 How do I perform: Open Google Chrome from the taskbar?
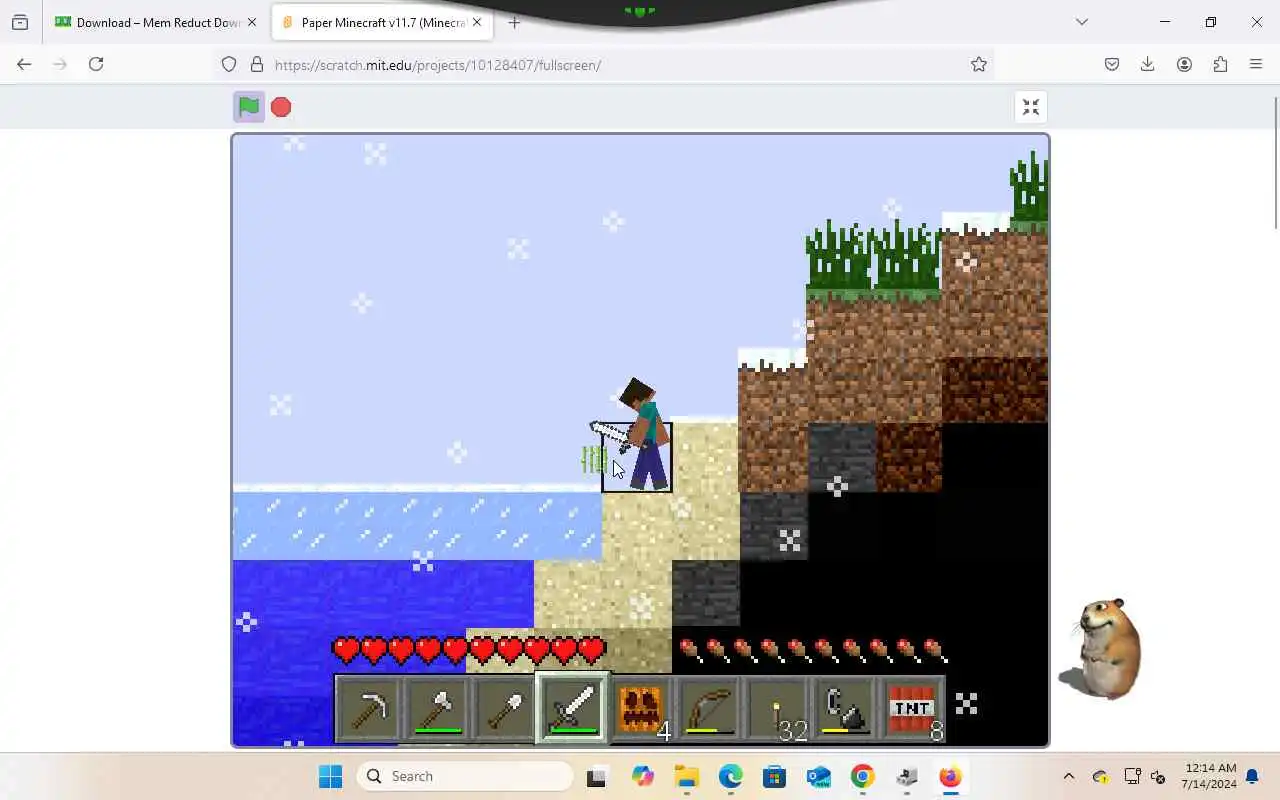point(863,776)
